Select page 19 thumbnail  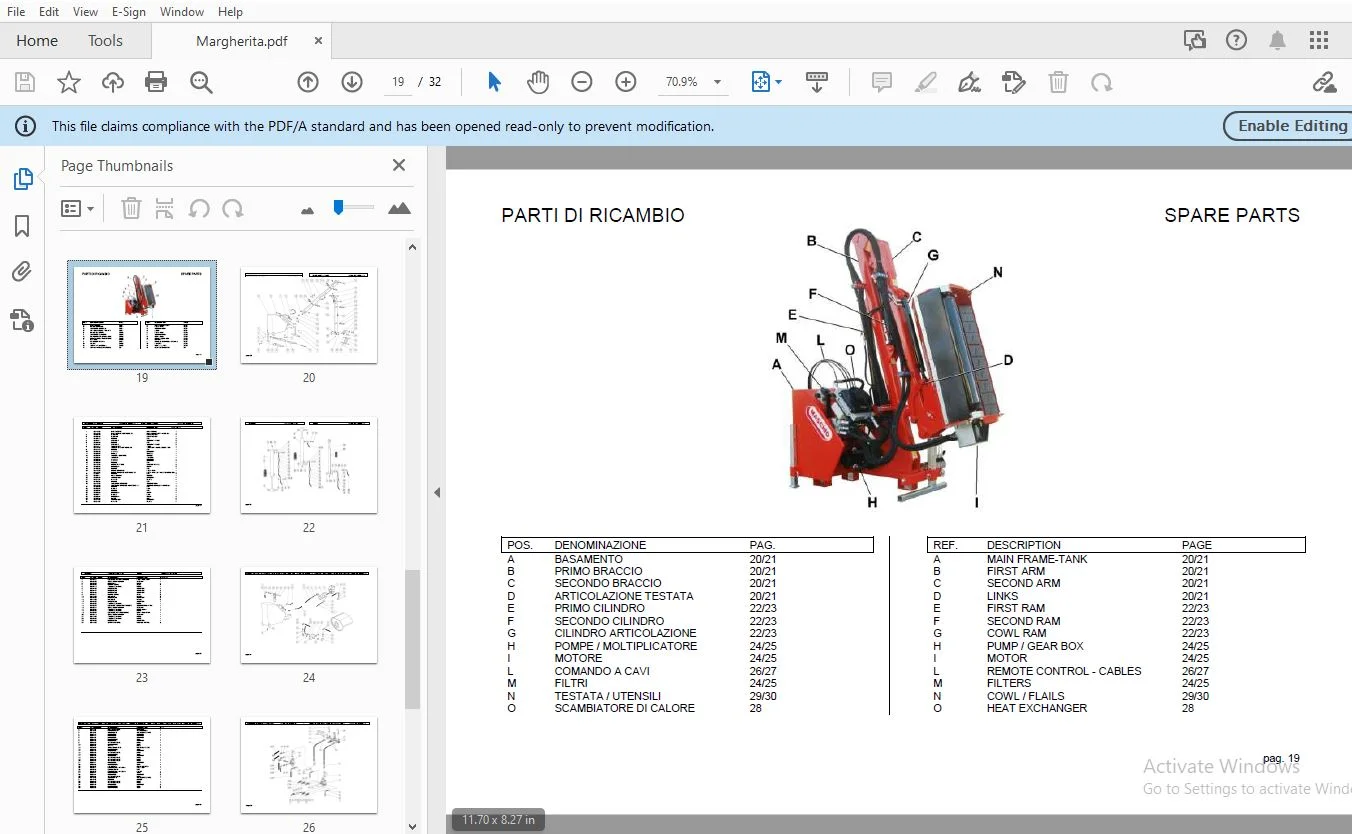click(x=141, y=315)
